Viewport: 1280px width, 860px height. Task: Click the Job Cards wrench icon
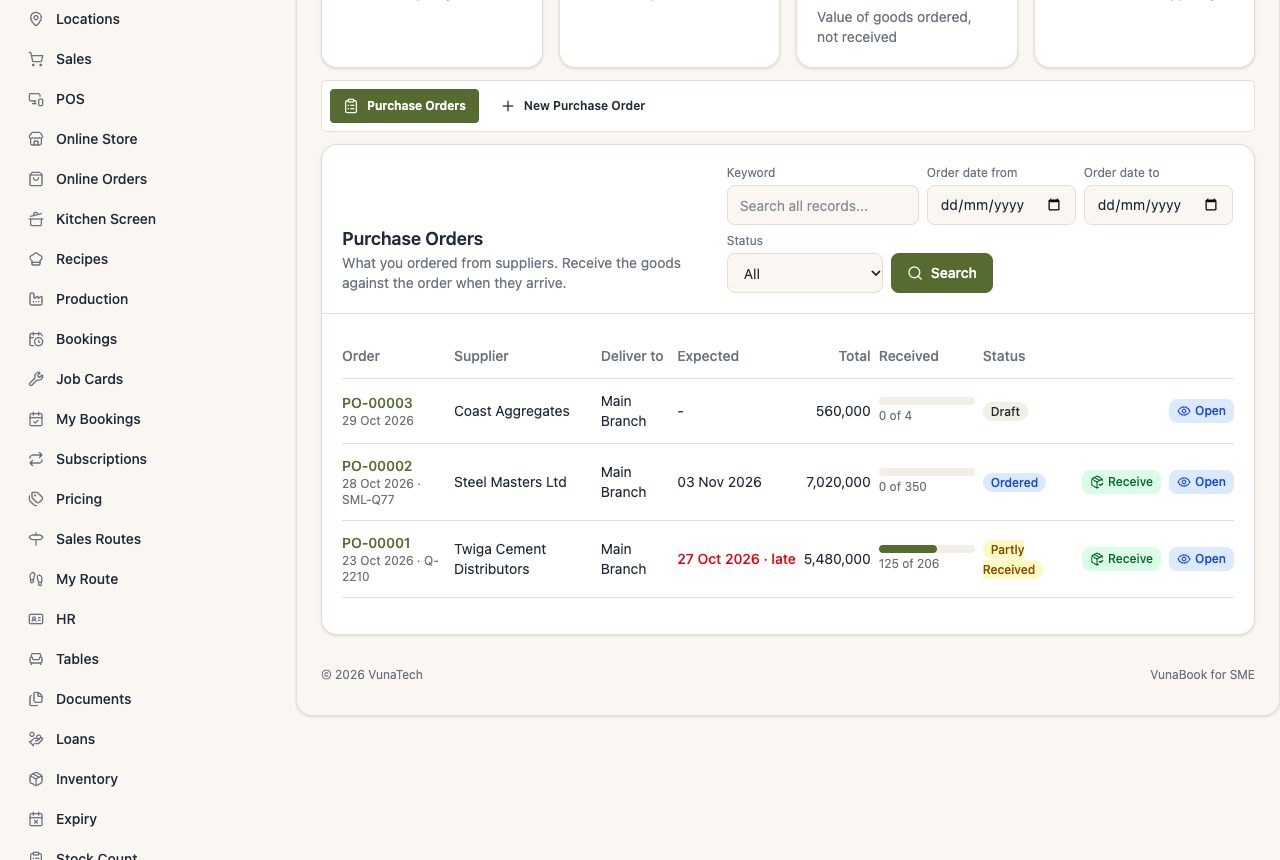tap(36, 379)
